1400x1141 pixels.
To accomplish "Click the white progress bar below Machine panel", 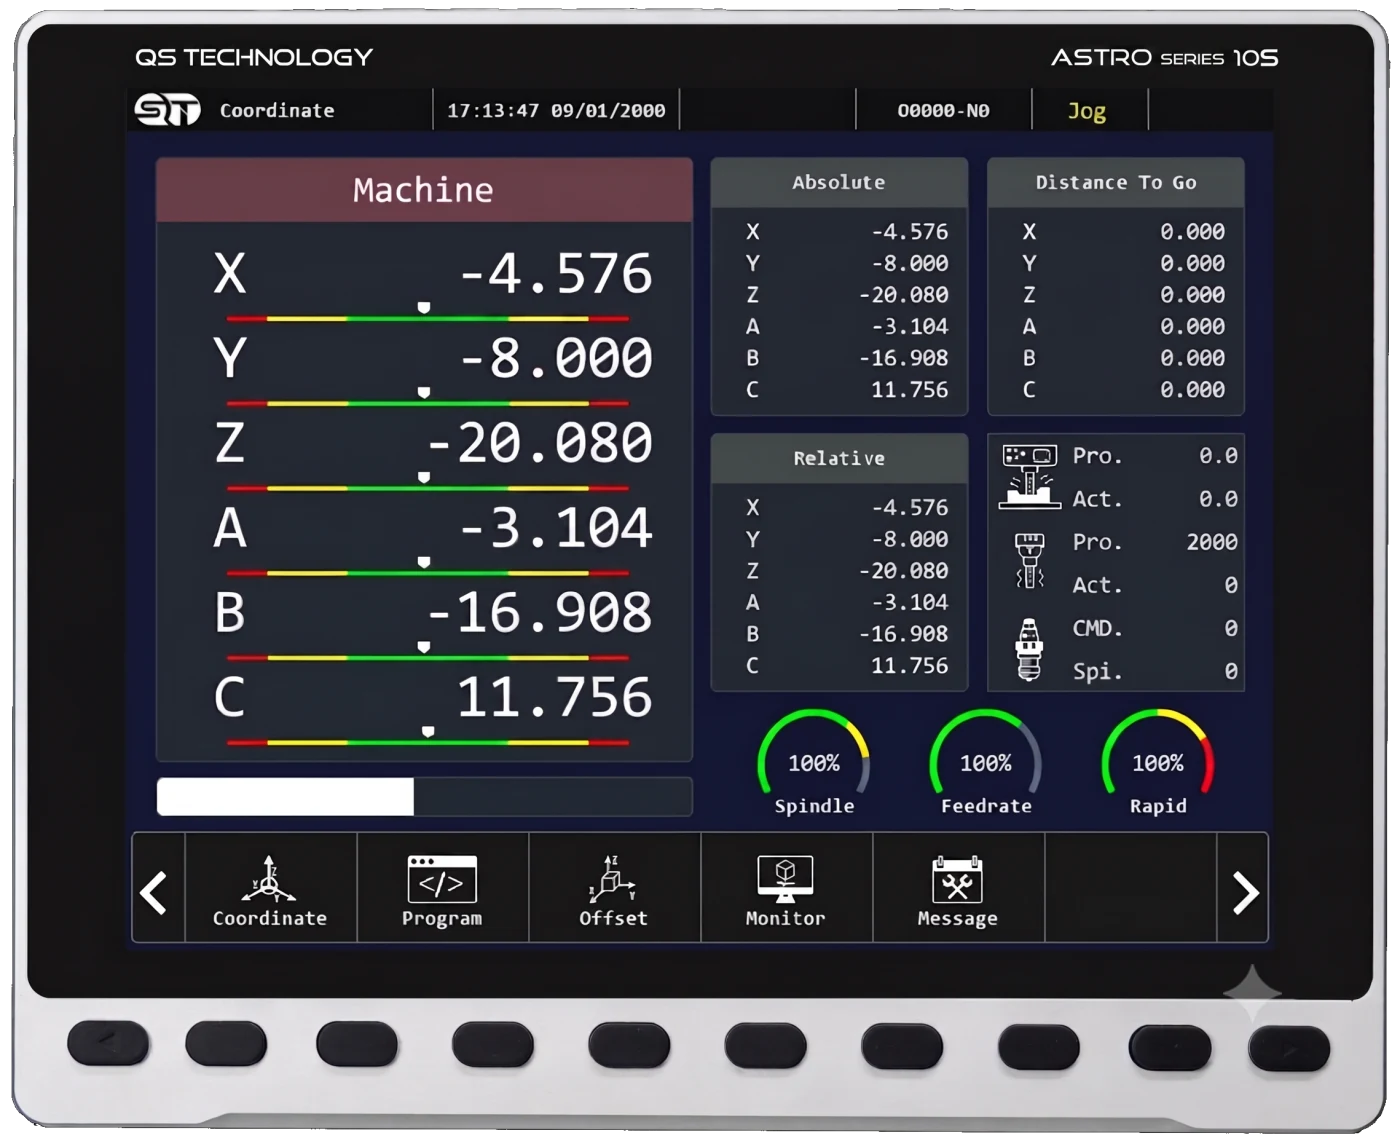I will click(x=285, y=797).
